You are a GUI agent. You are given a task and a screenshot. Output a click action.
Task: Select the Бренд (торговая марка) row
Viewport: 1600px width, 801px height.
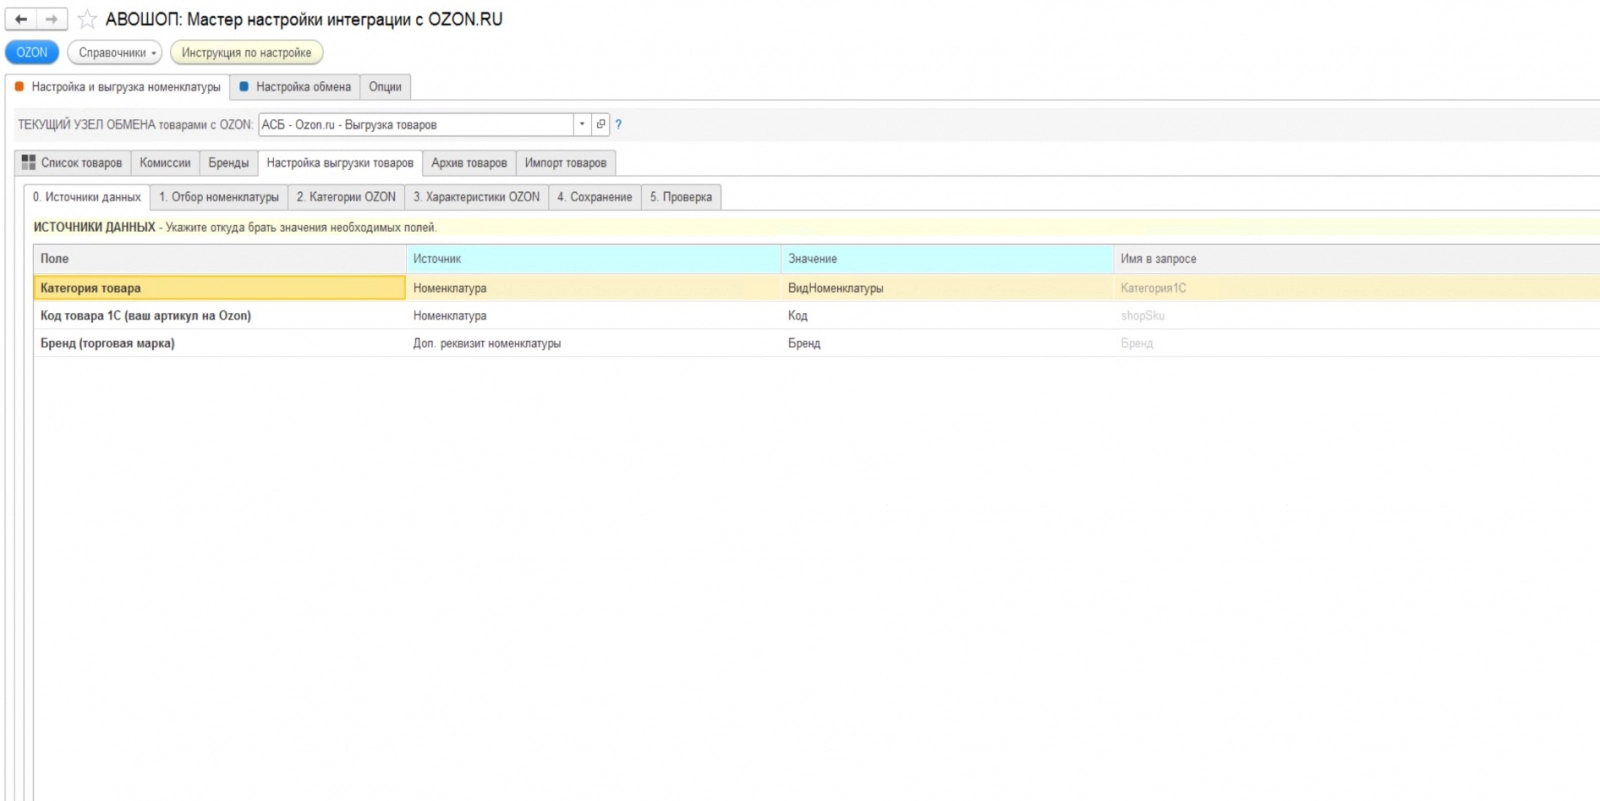point(817,344)
